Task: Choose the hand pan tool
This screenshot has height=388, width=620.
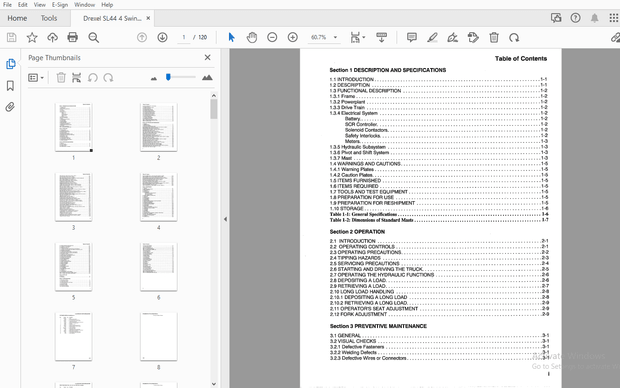Action: click(251, 38)
